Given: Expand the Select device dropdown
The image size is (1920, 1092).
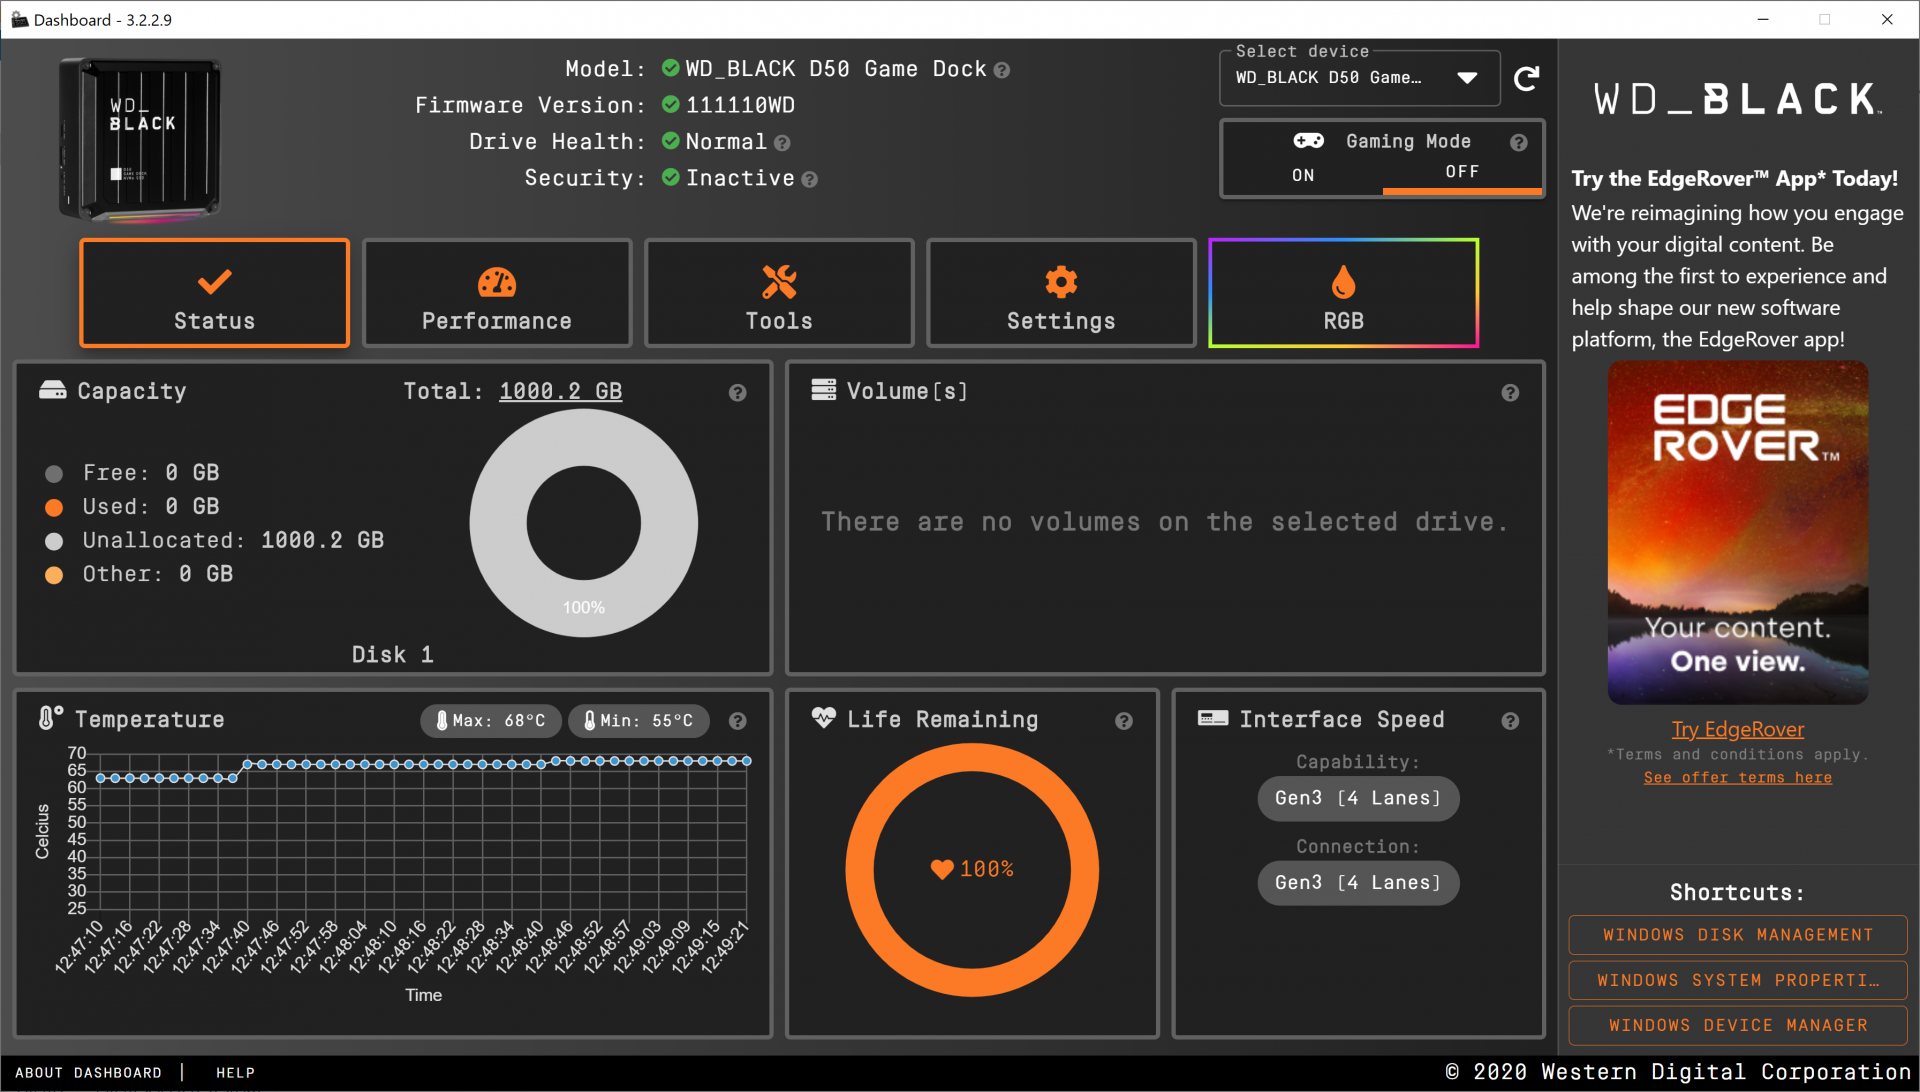Looking at the screenshot, I should (x=1360, y=78).
